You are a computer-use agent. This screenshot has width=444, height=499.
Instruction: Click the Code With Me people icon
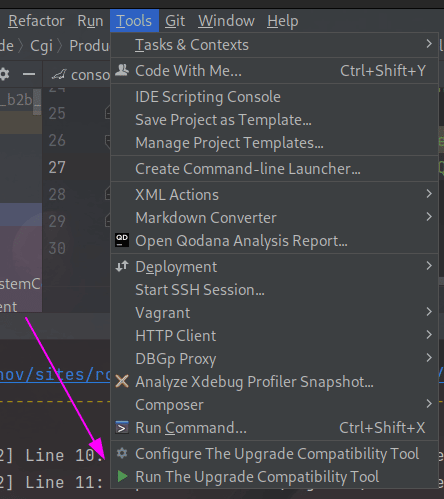point(122,70)
